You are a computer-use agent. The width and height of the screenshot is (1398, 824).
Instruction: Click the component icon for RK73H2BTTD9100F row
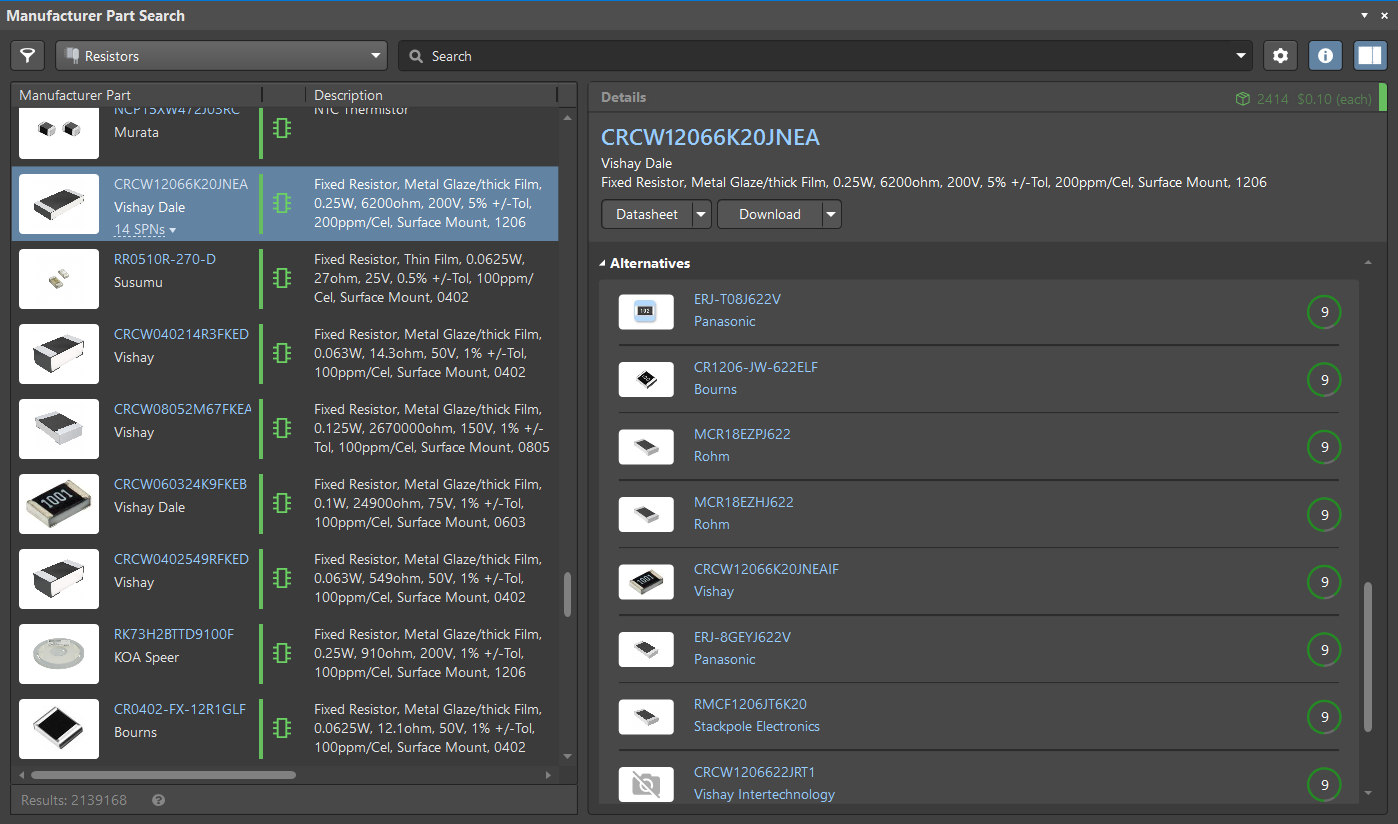click(x=282, y=653)
